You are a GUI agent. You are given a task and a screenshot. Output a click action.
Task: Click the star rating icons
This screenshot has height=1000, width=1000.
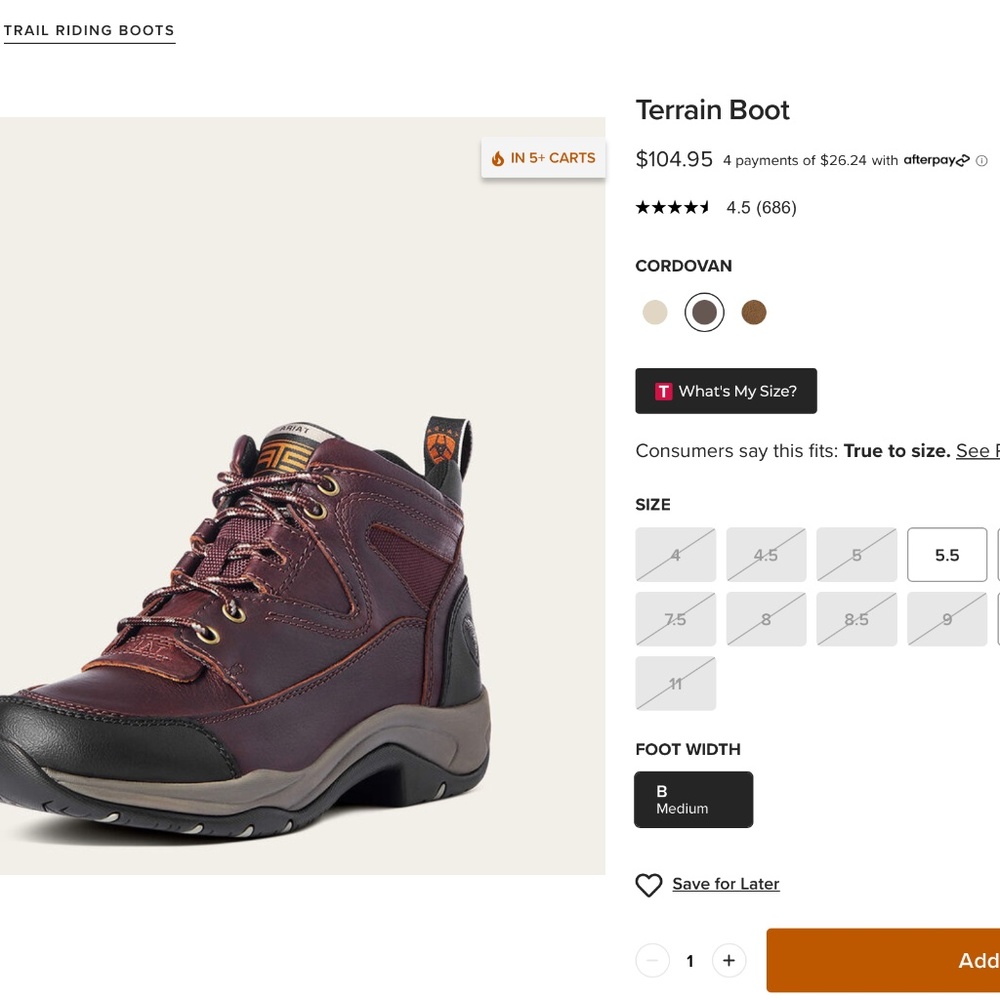pyautogui.click(x=673, y=207)
